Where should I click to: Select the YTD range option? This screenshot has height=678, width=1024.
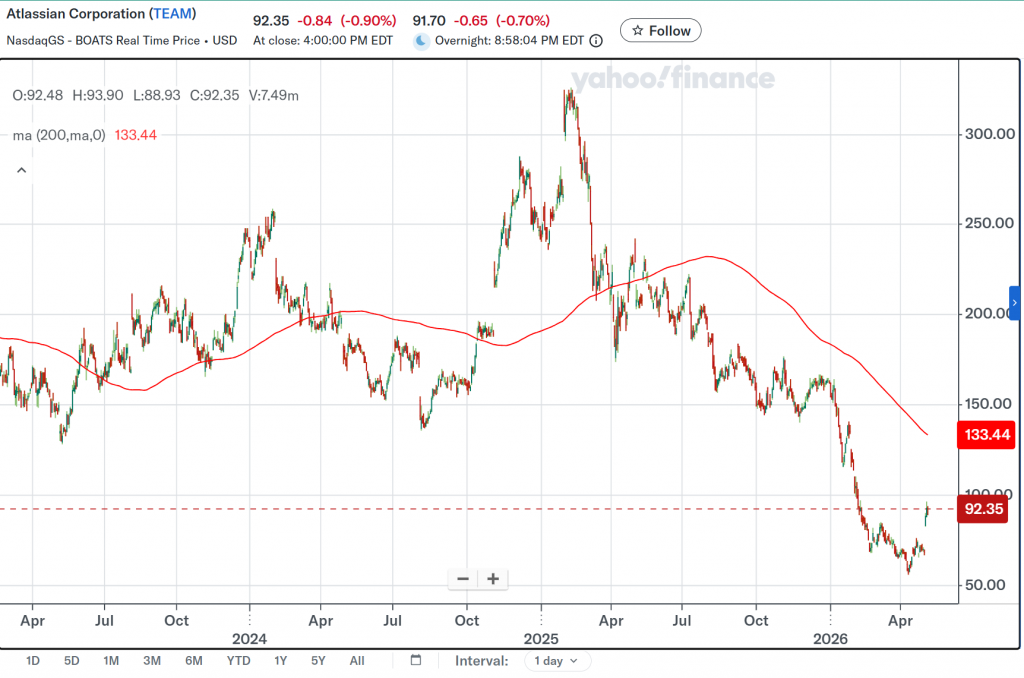click(238, 661)
